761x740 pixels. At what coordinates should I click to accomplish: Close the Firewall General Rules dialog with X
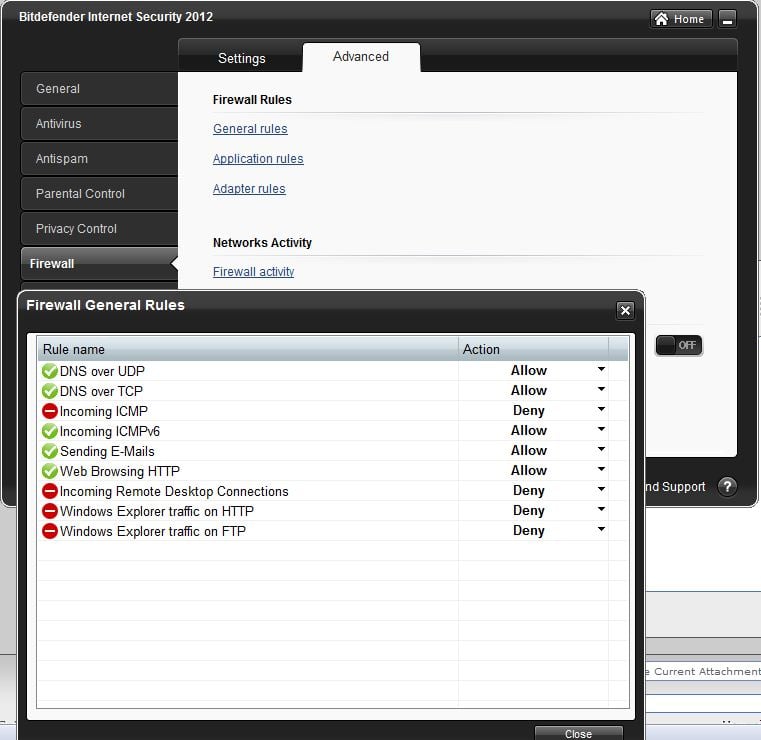tap(625, 310)
